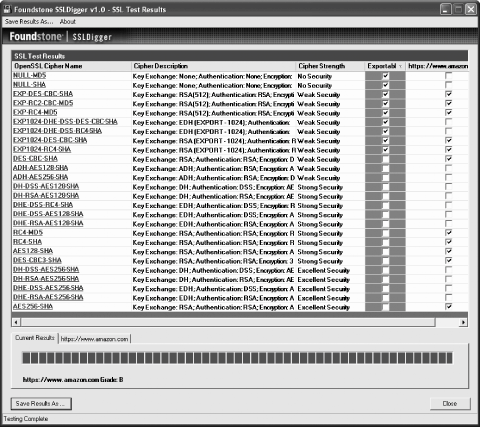Image resolution: width=481 pixels, height=427 pixels.
Task: Open the About menu
Action: 68,22
